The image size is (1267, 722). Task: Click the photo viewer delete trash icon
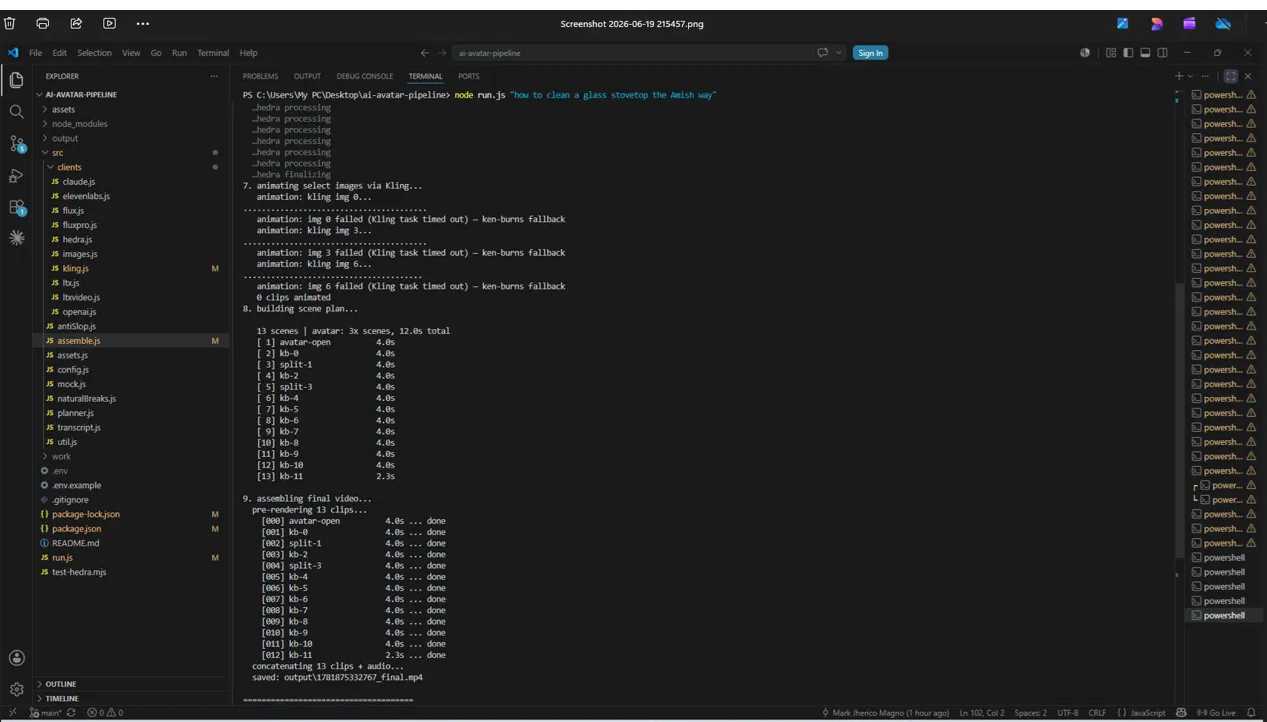(x=10, y=23)
